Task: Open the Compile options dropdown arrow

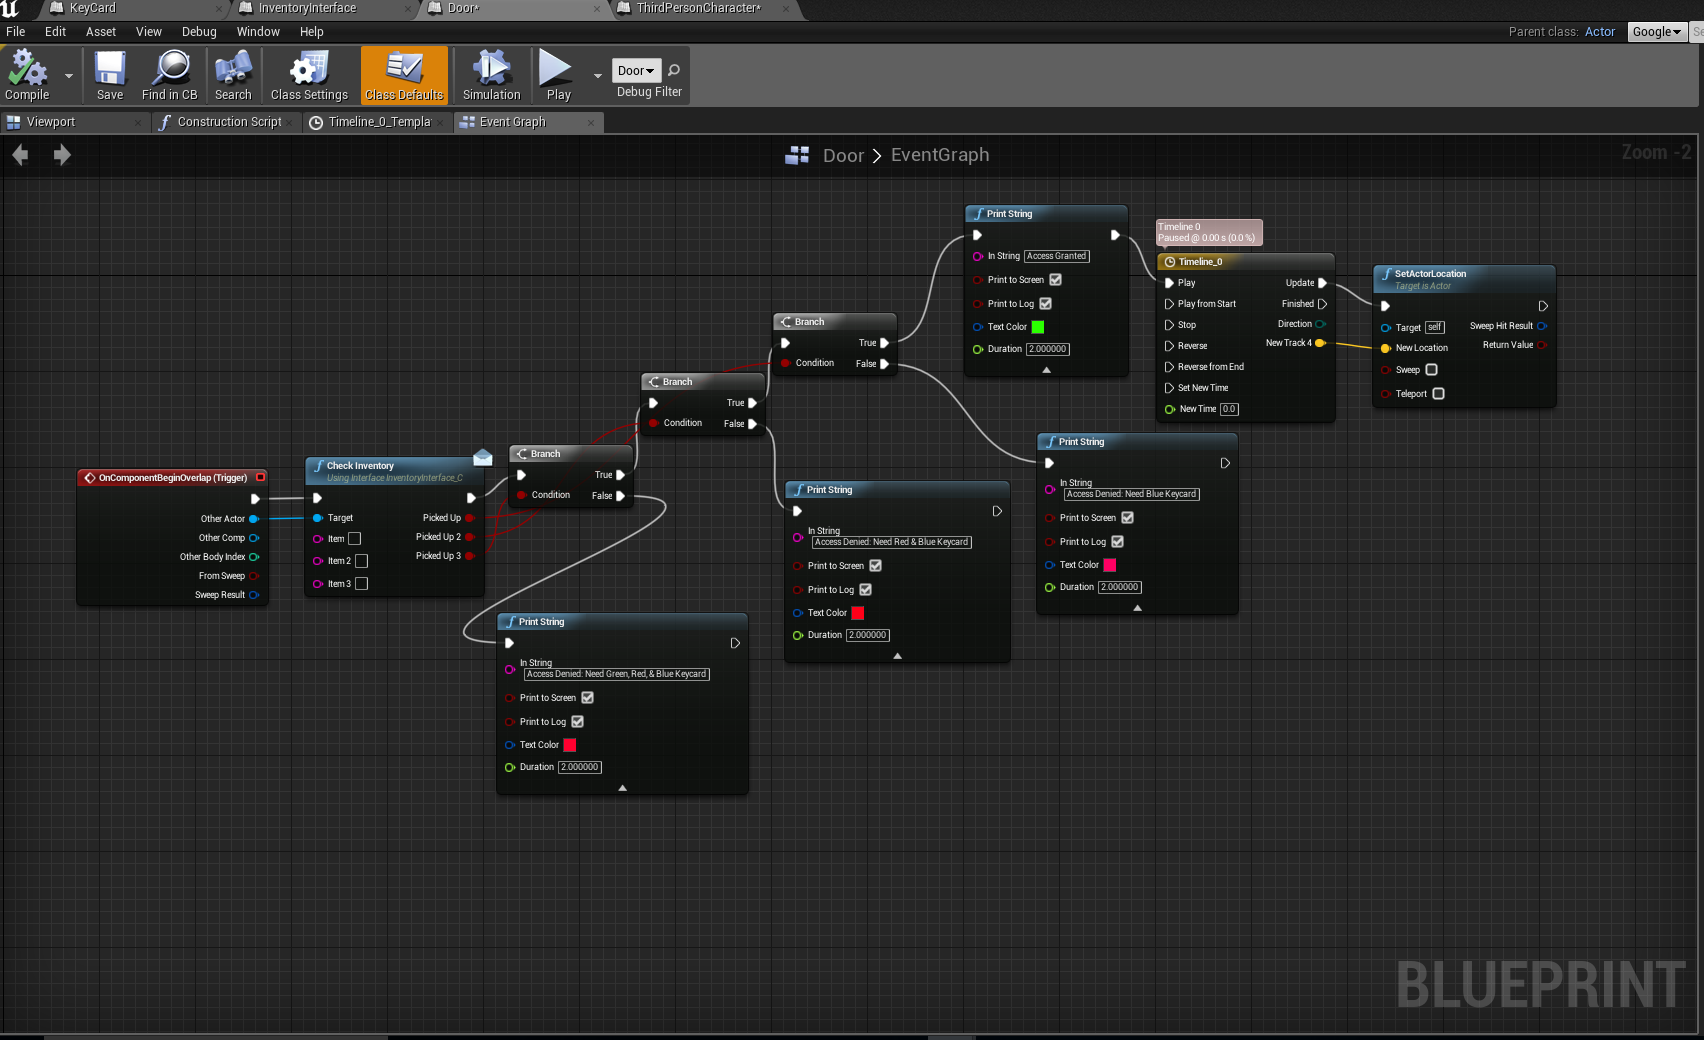Action: (68, 76)
